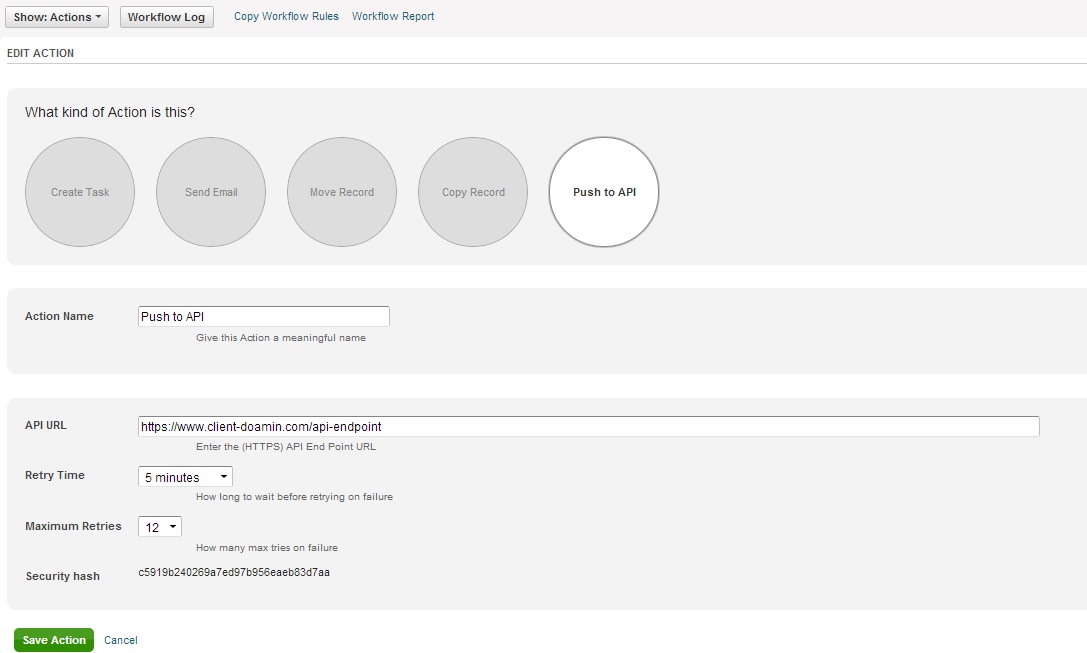Open the Workflow Report link

pyautogui.click(x=393, y=16)
